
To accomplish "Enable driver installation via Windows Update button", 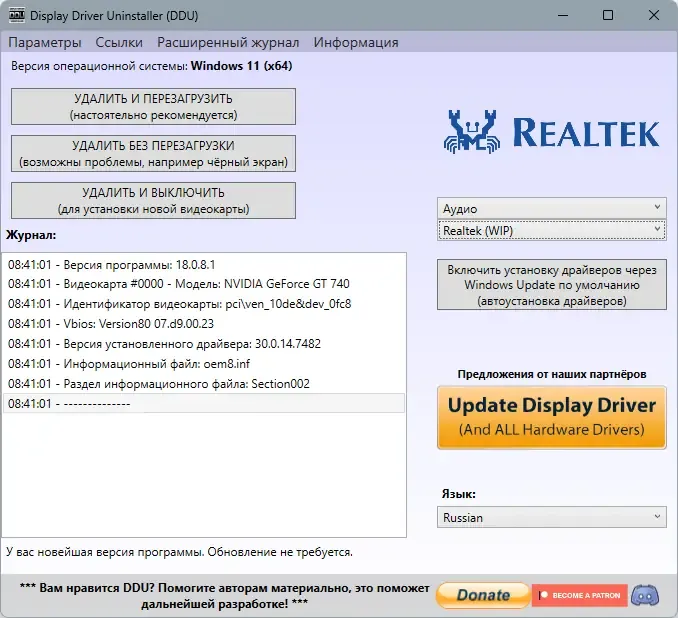I will (551, 285).
